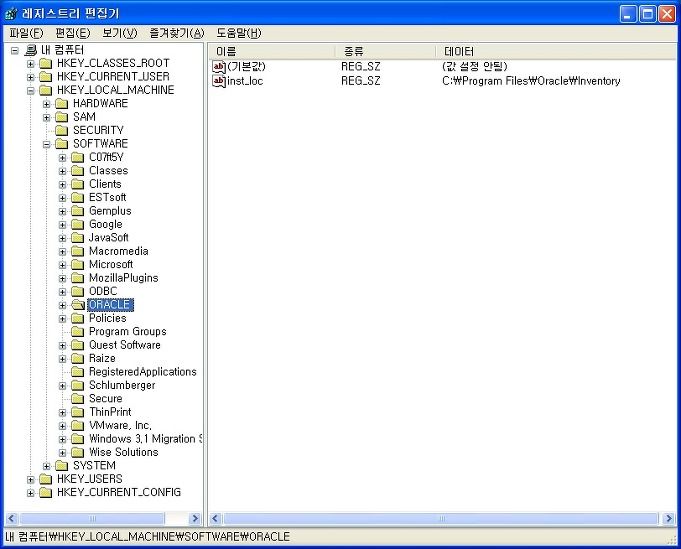Select the Schlumberger key label
Screen dimensions: 681x549
tap(122, 385)
